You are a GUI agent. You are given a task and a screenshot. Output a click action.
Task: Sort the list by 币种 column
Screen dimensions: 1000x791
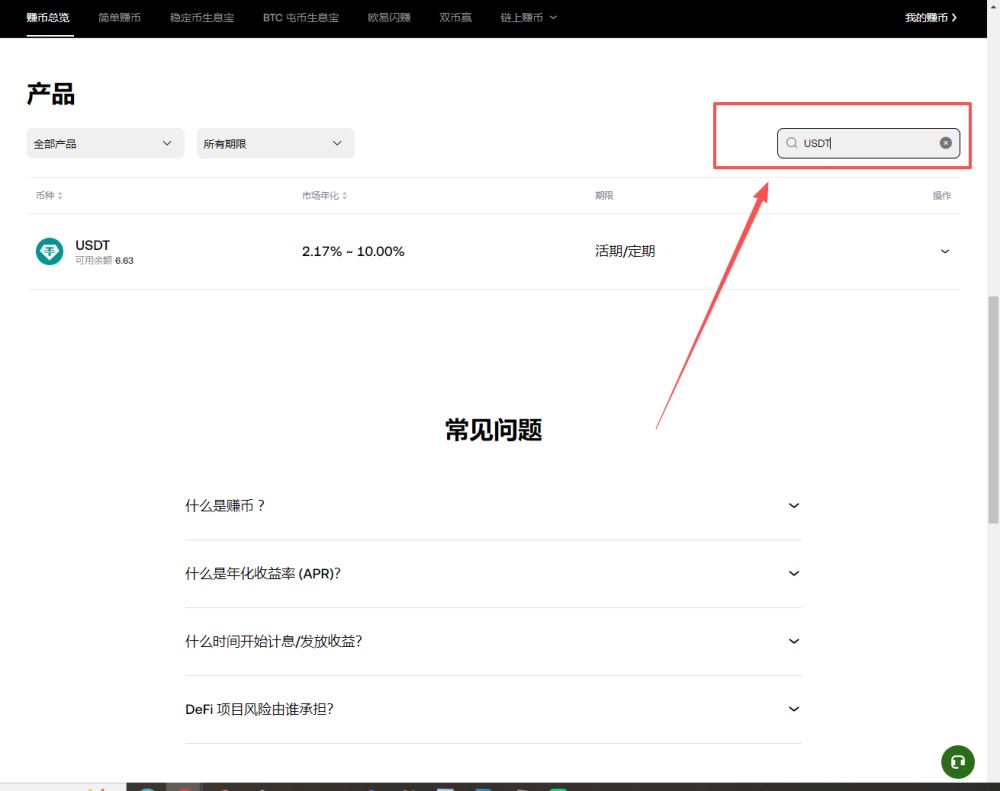click(x=49, y=195)
